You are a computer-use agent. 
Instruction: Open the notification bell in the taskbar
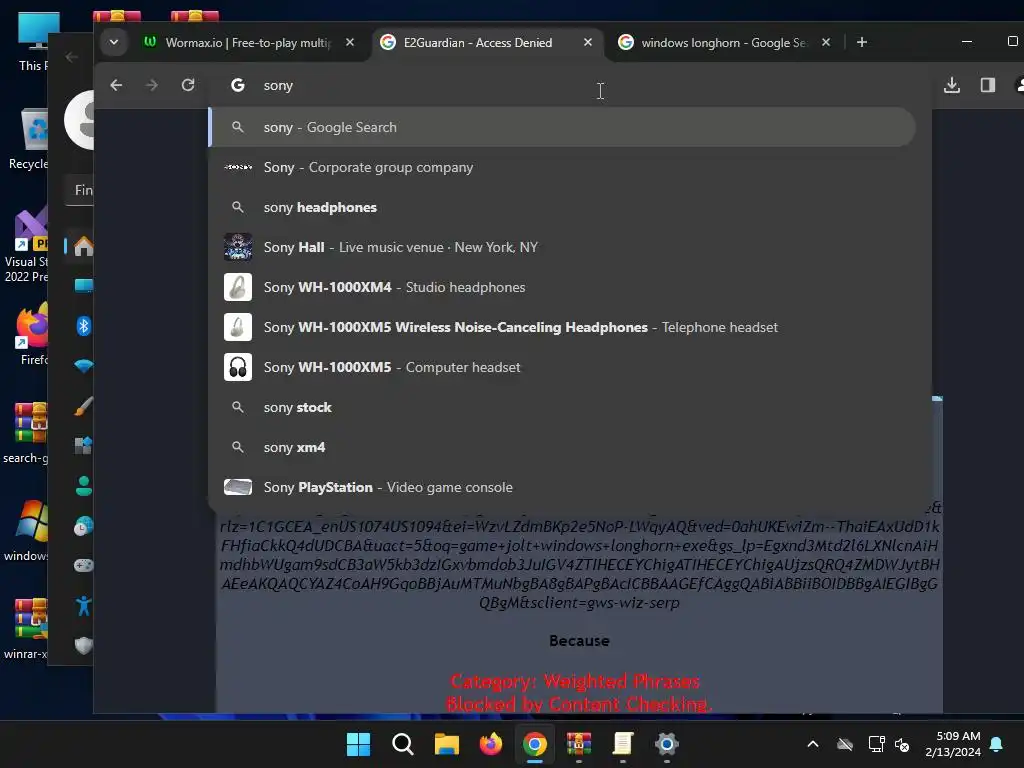click(997, 744)
